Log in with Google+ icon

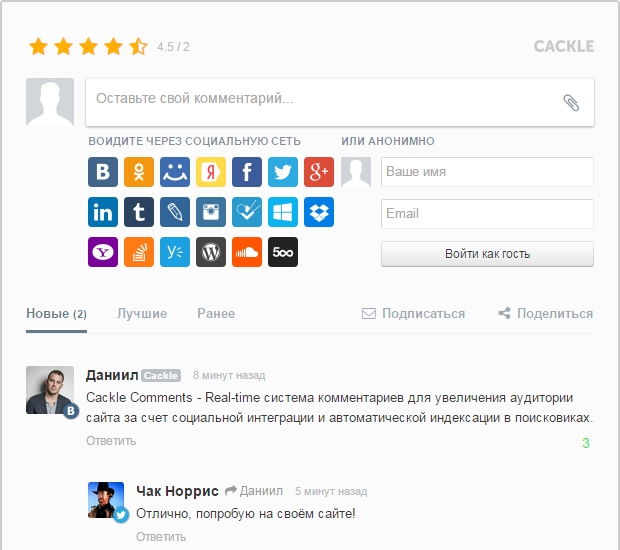click(x=319, y=172)
